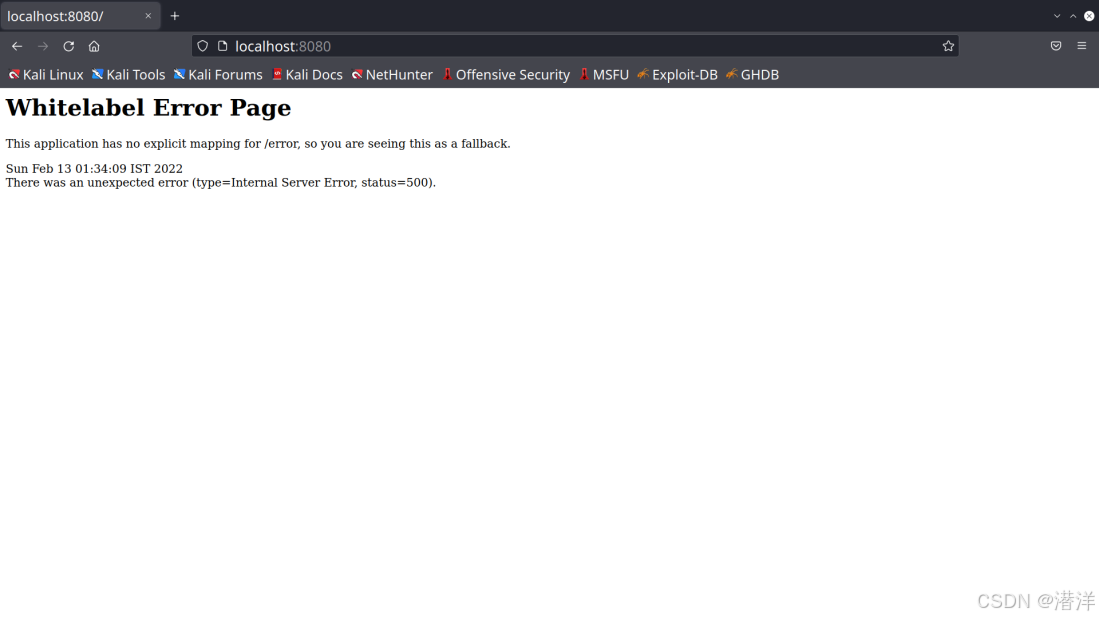Open GHDB bookmark
Viewport: 1099px width, 618px height.
point(752,75)
